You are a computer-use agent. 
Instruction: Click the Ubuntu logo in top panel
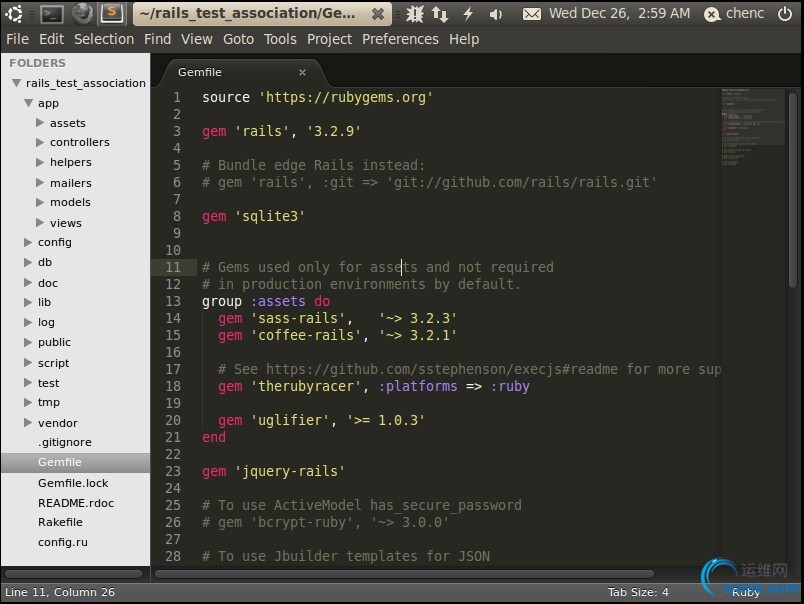pyautogui.click(x=13, y=13)
